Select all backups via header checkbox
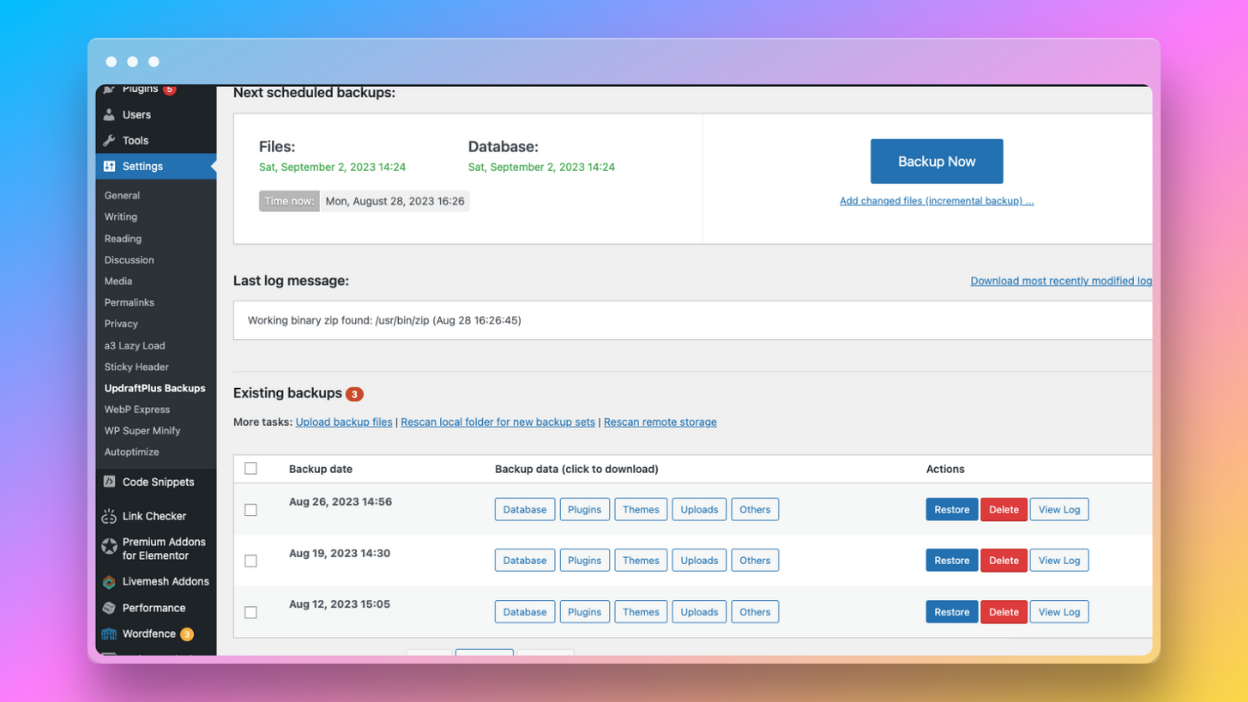The height and width of the screenshot is (702, 1248). point(250,467)
